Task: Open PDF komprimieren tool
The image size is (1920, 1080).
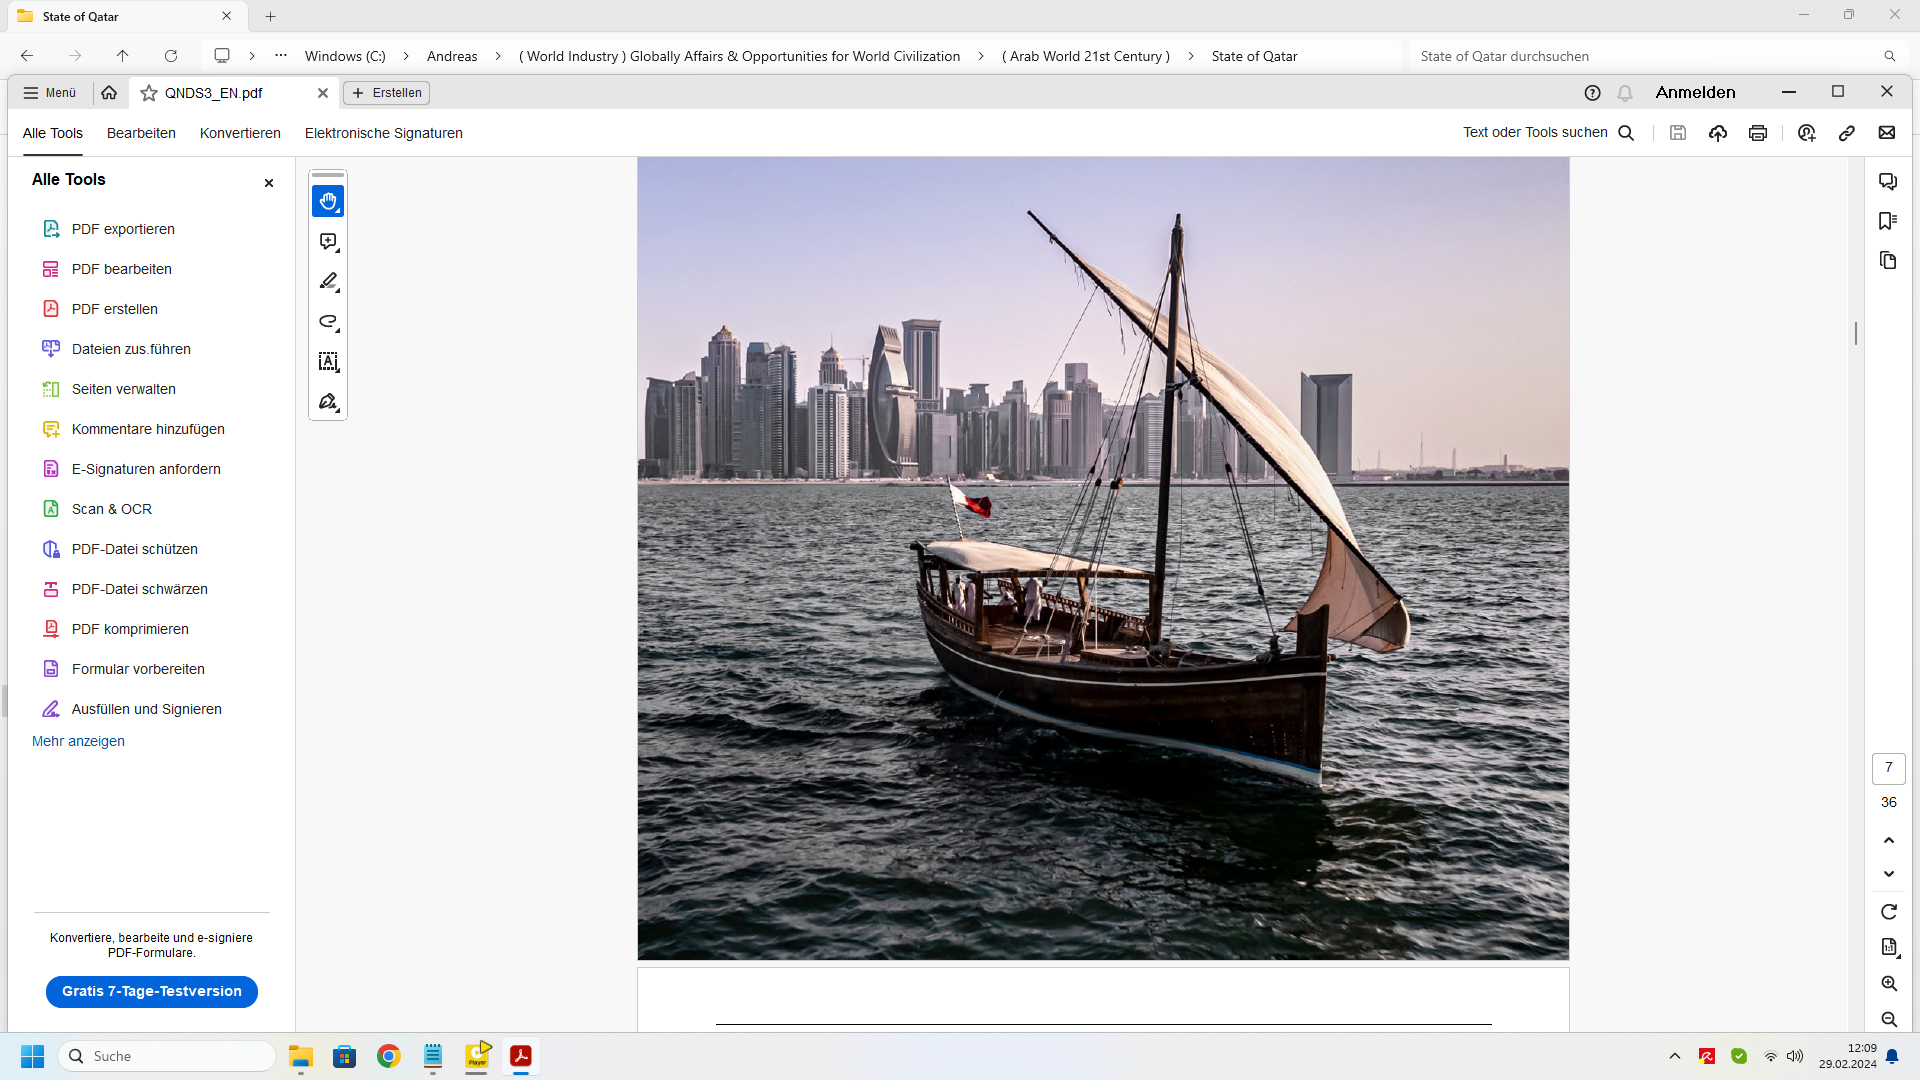Action: pos(129,629)
